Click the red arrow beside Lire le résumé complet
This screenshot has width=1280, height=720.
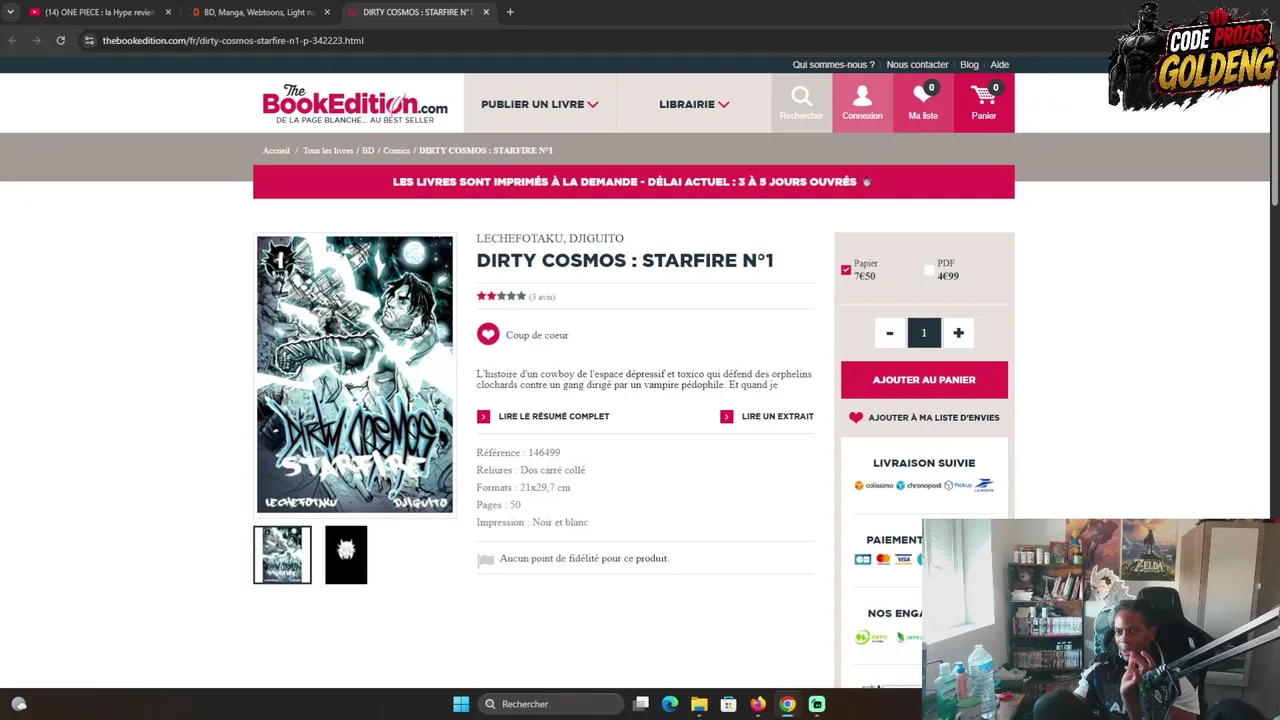pyautogui.click(x=484, y=417)
